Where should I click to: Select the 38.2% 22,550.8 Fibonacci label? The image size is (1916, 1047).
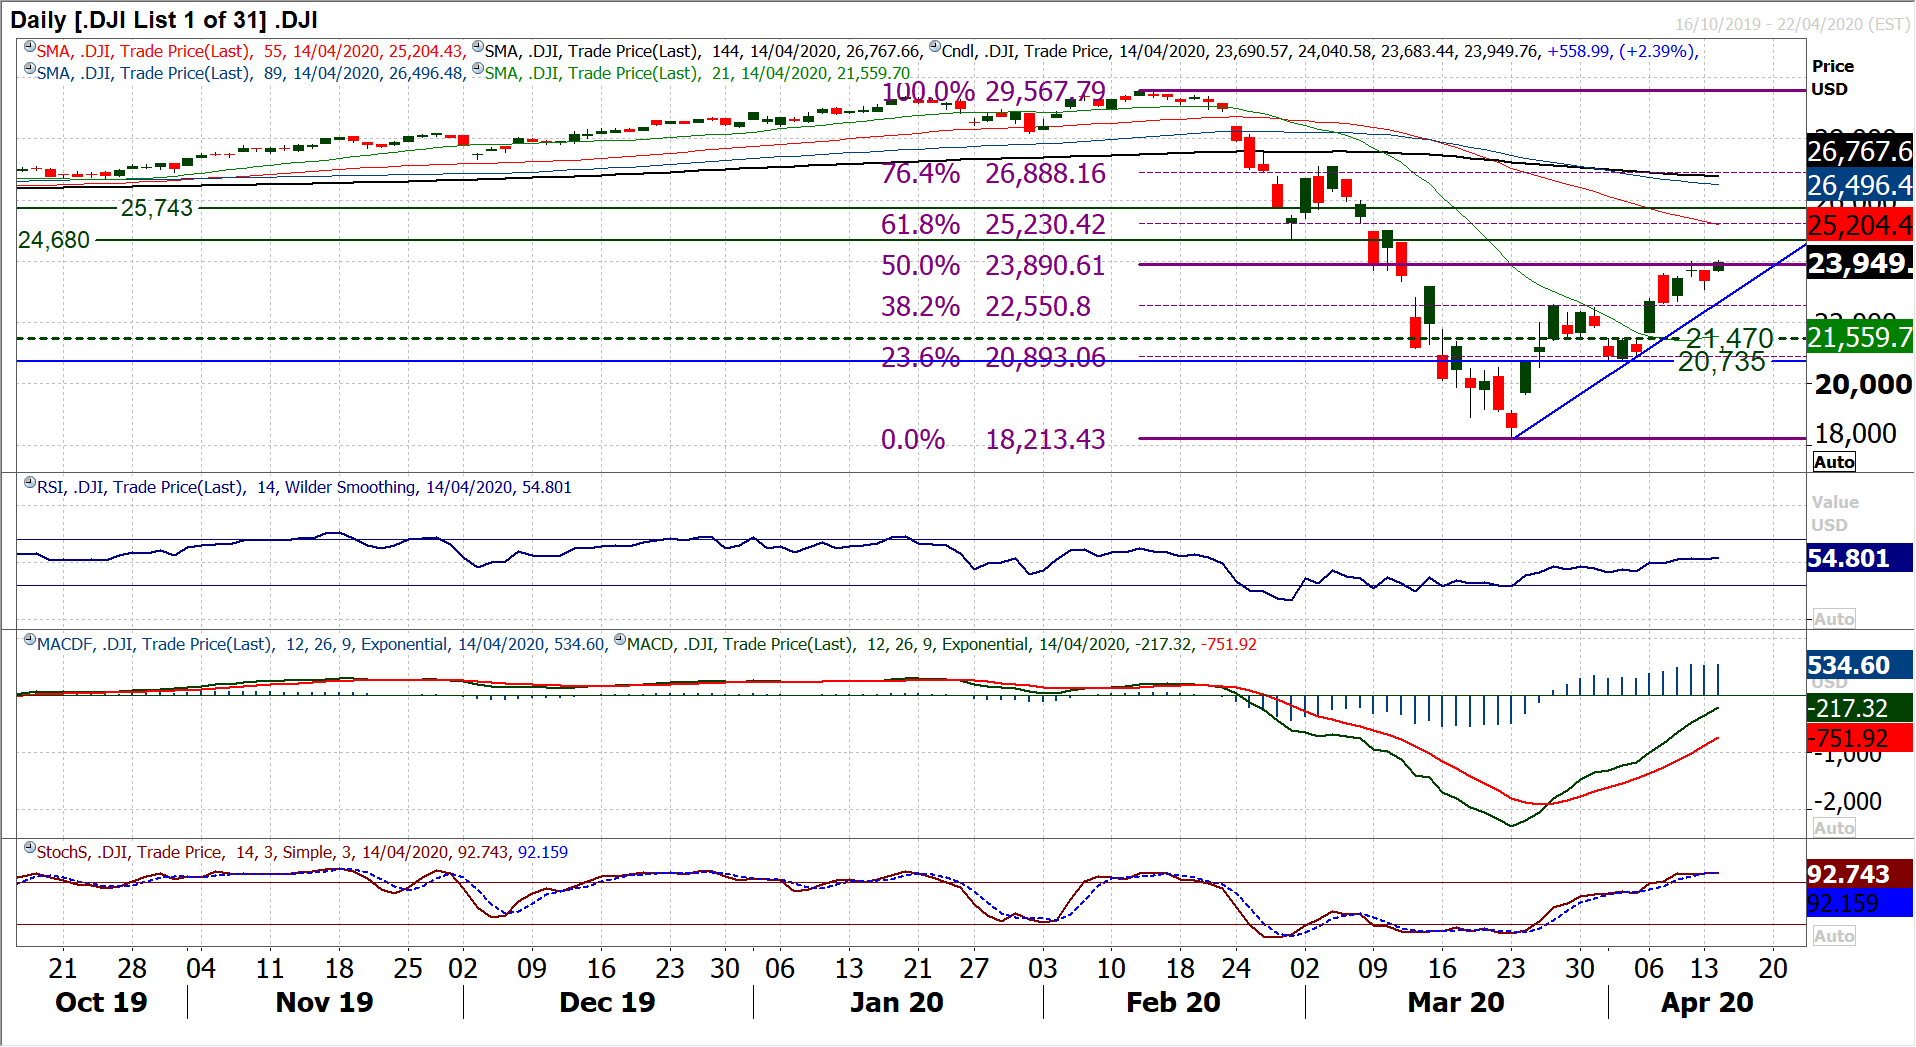986,306
